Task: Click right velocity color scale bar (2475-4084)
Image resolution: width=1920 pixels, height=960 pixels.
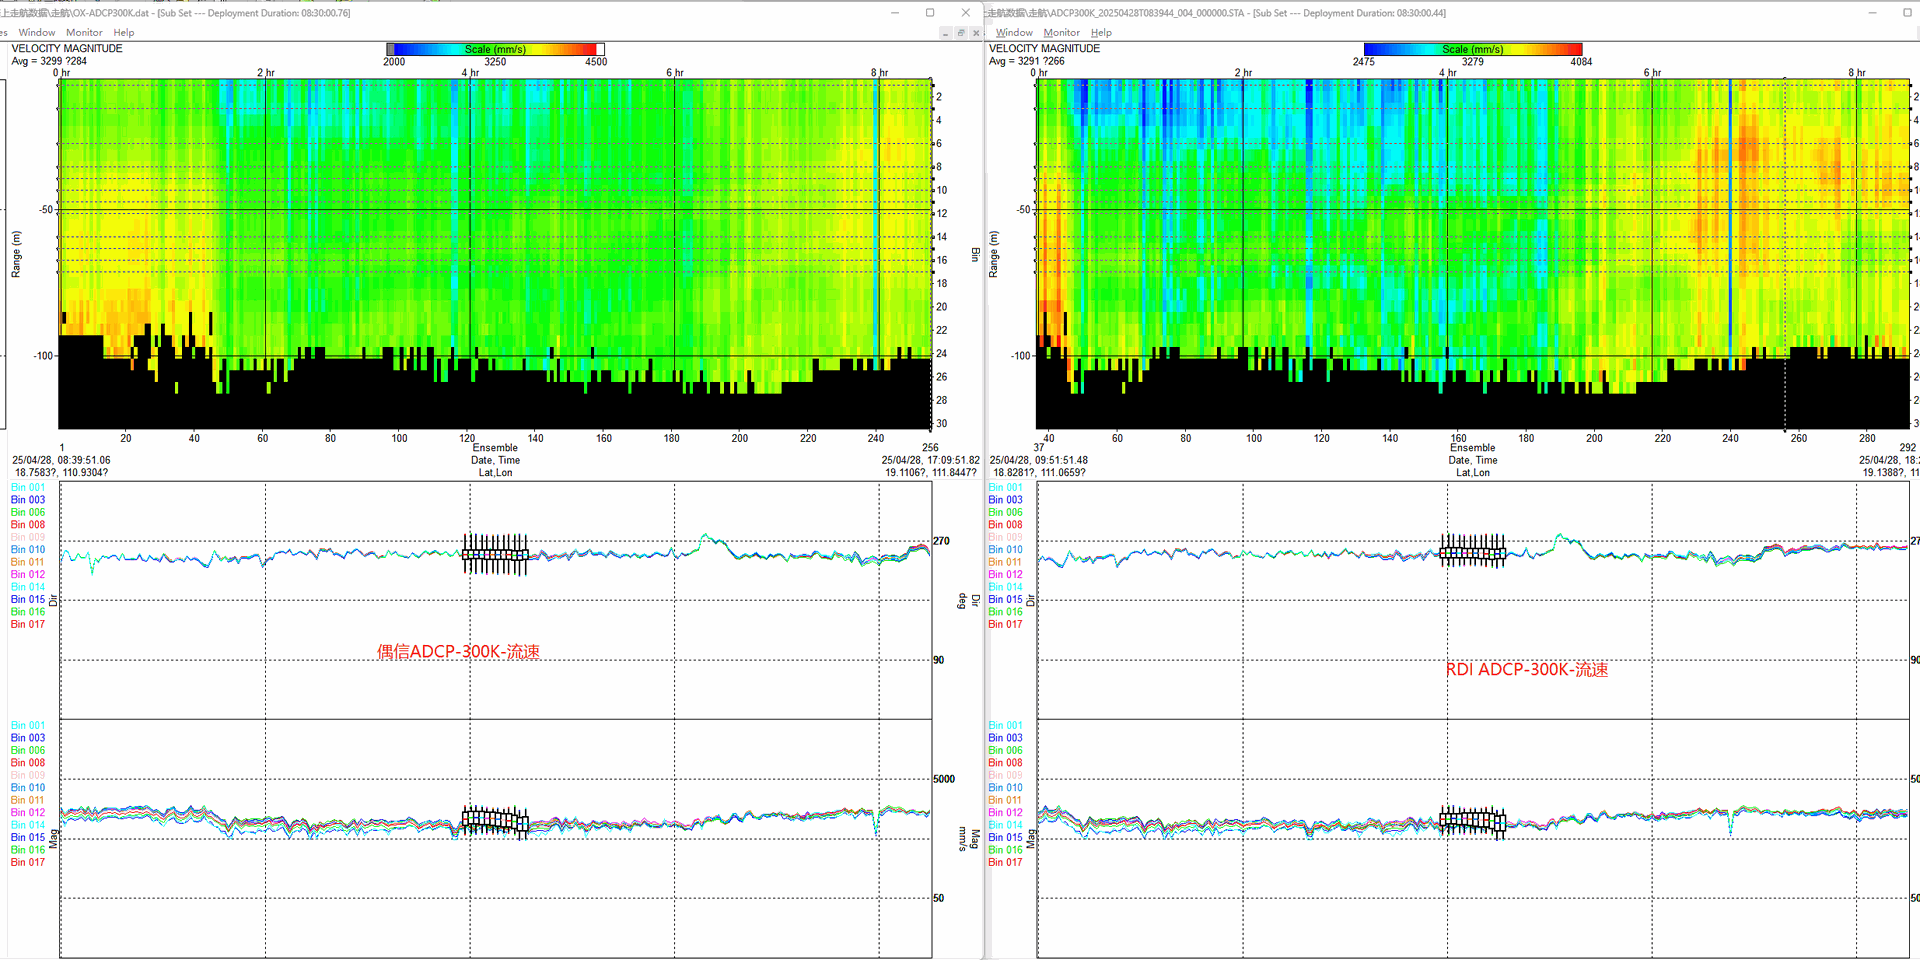Action: click(x=1472, y=49)
